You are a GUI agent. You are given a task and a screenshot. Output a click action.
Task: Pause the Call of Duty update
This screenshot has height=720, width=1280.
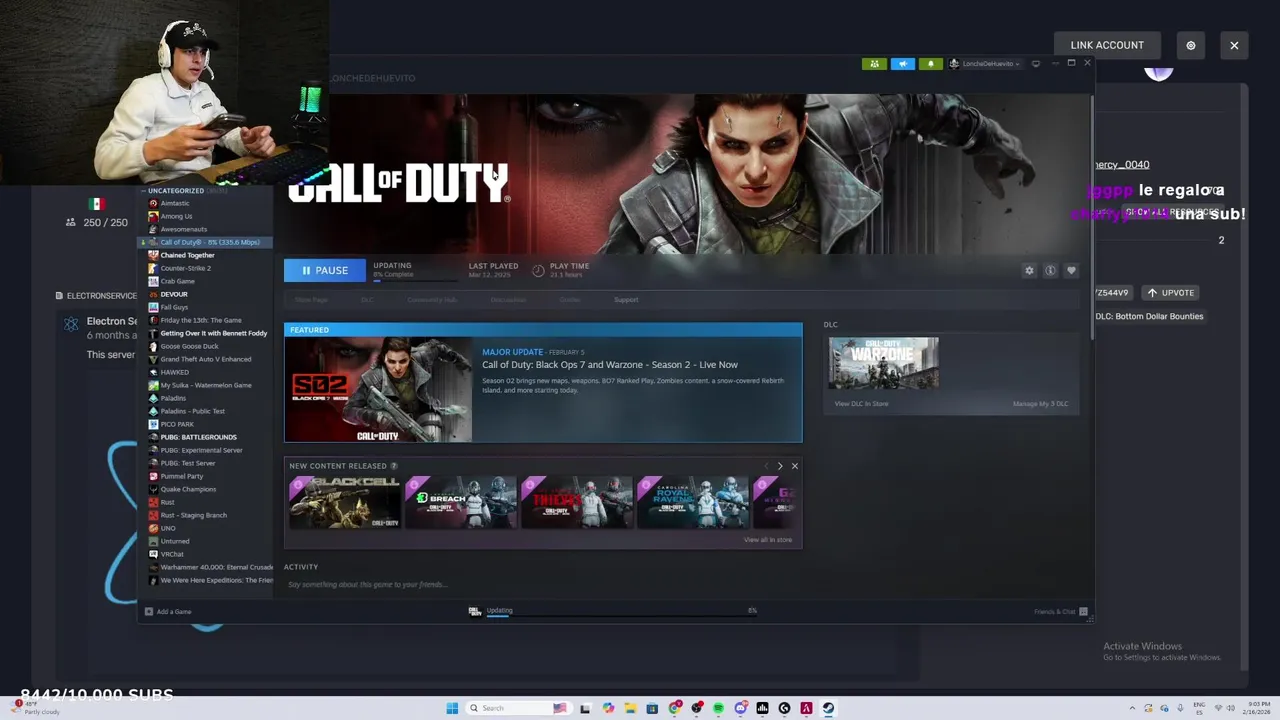pos(325,270)
